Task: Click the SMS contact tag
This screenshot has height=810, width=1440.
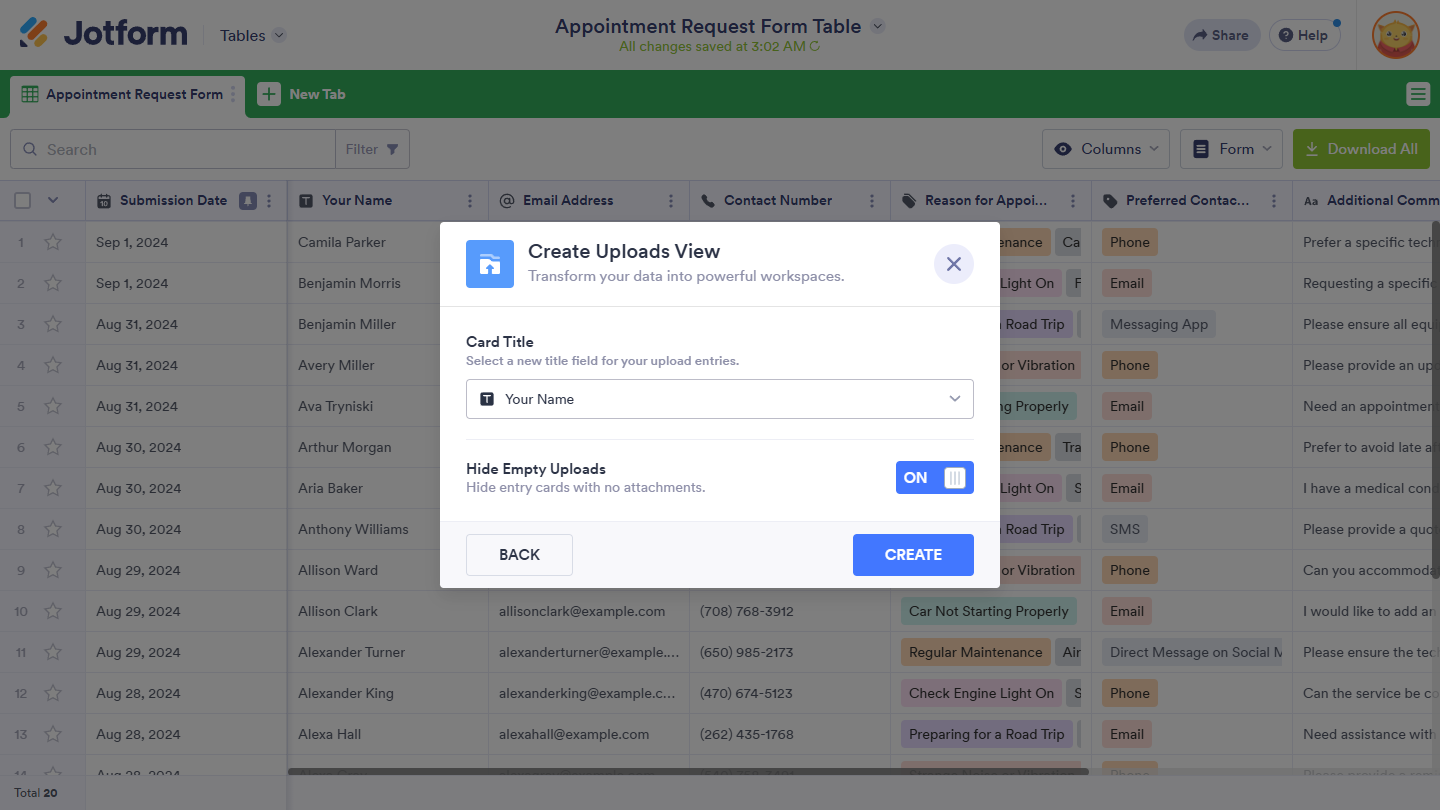Action: tap(1125, 529)
